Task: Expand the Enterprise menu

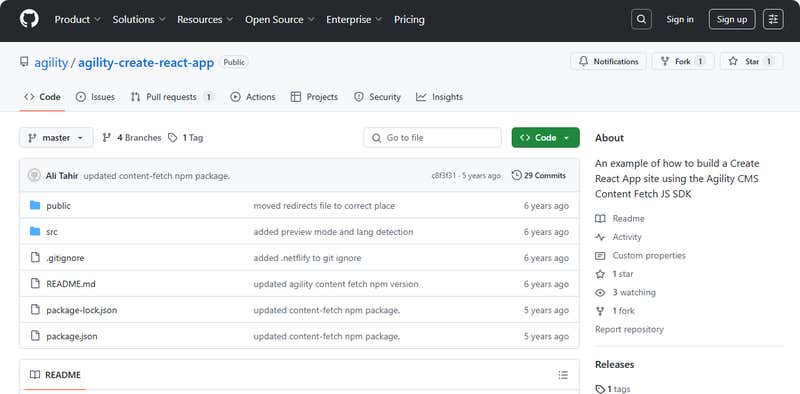Action: point(354,19)
